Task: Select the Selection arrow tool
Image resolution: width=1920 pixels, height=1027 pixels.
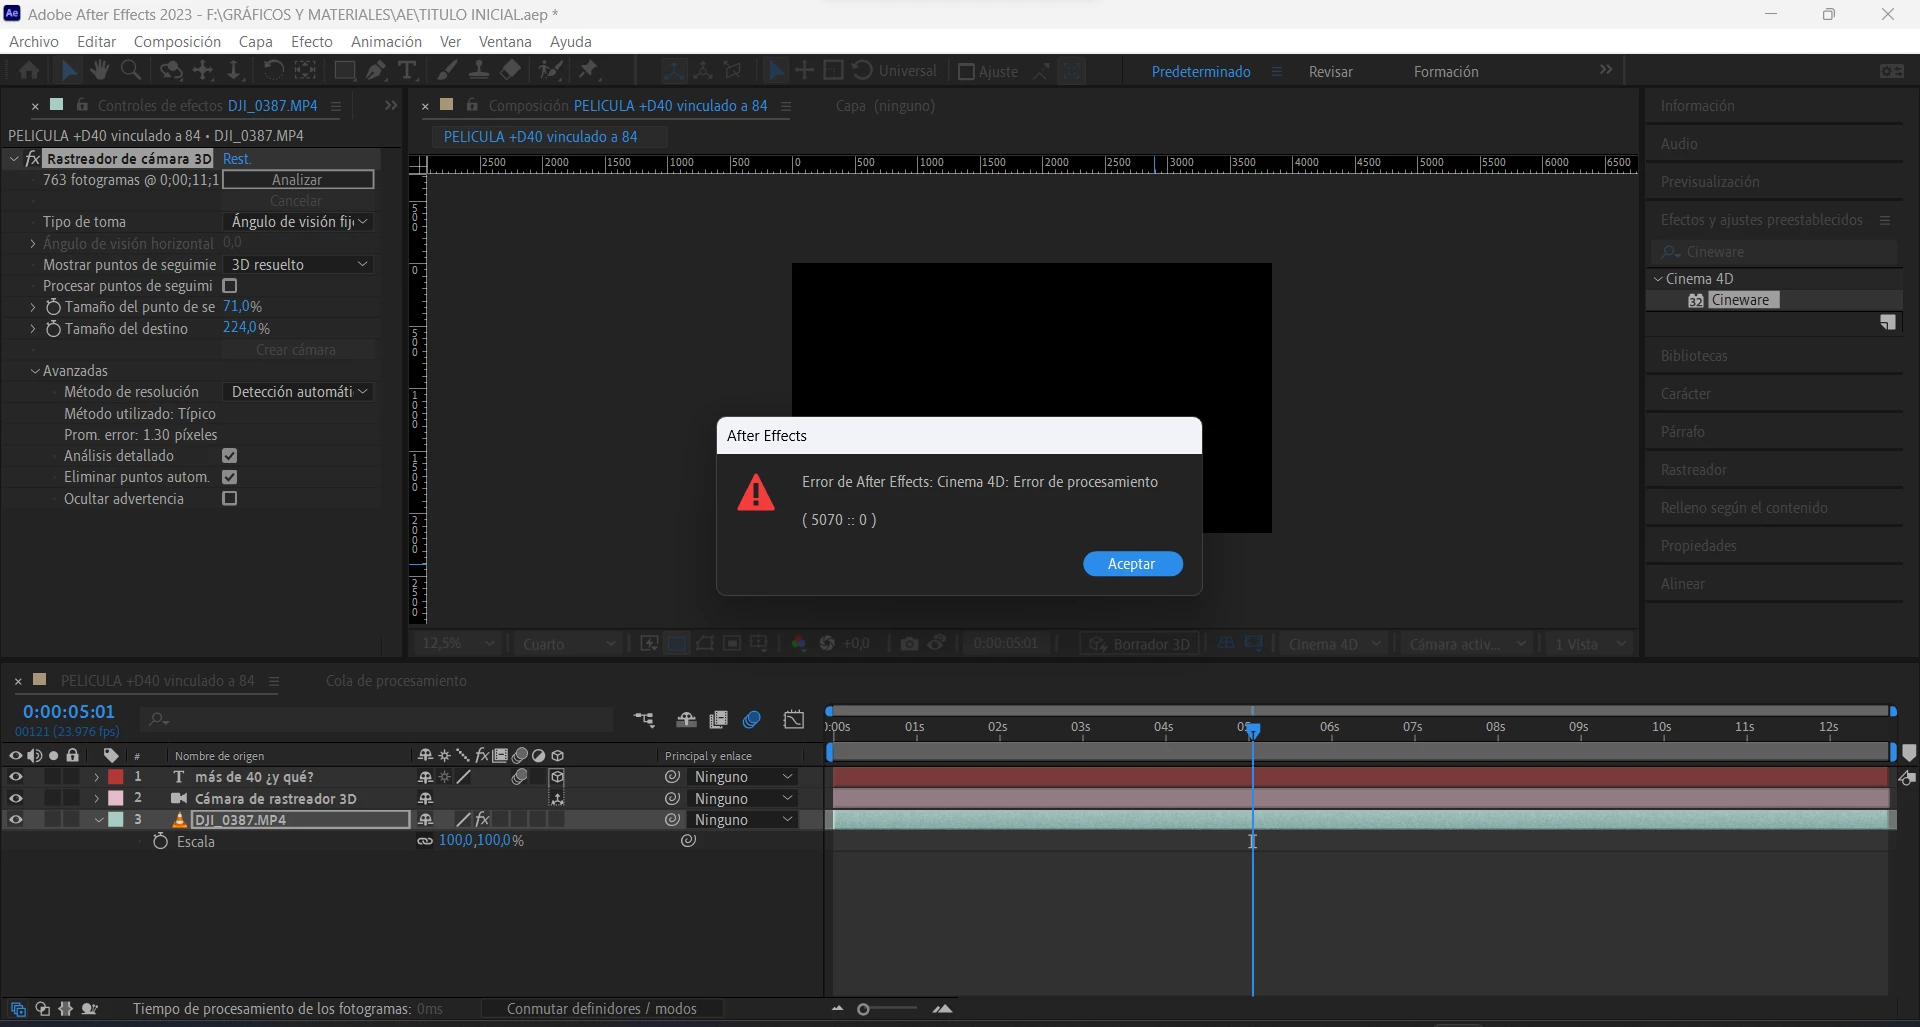Action: pyautogui.click(x=68, y=70)
